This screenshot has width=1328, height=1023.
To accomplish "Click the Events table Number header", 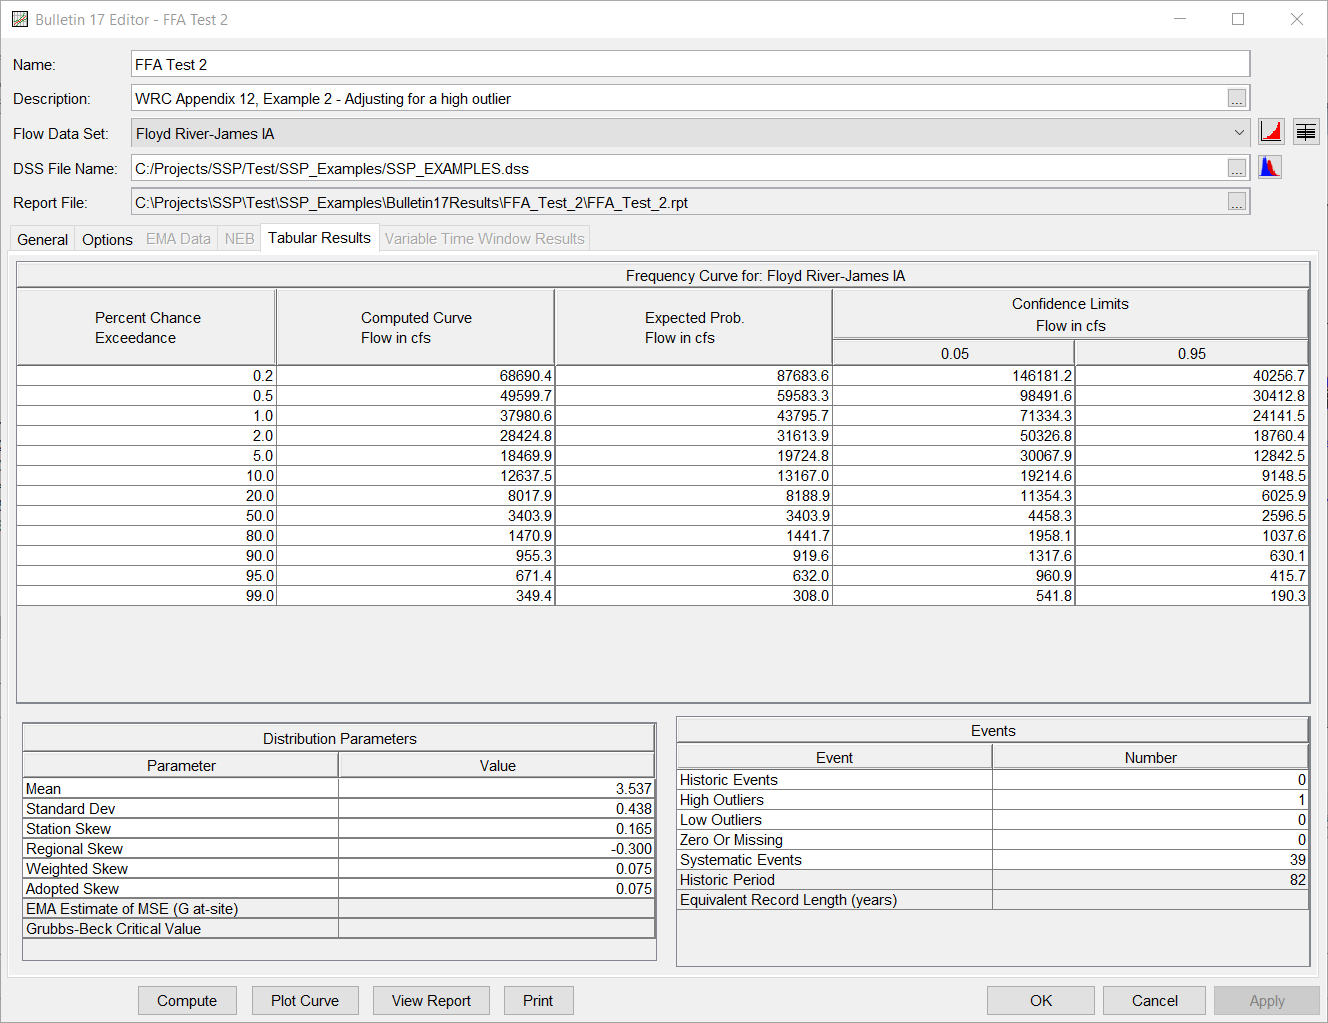I will (1150, 758).
